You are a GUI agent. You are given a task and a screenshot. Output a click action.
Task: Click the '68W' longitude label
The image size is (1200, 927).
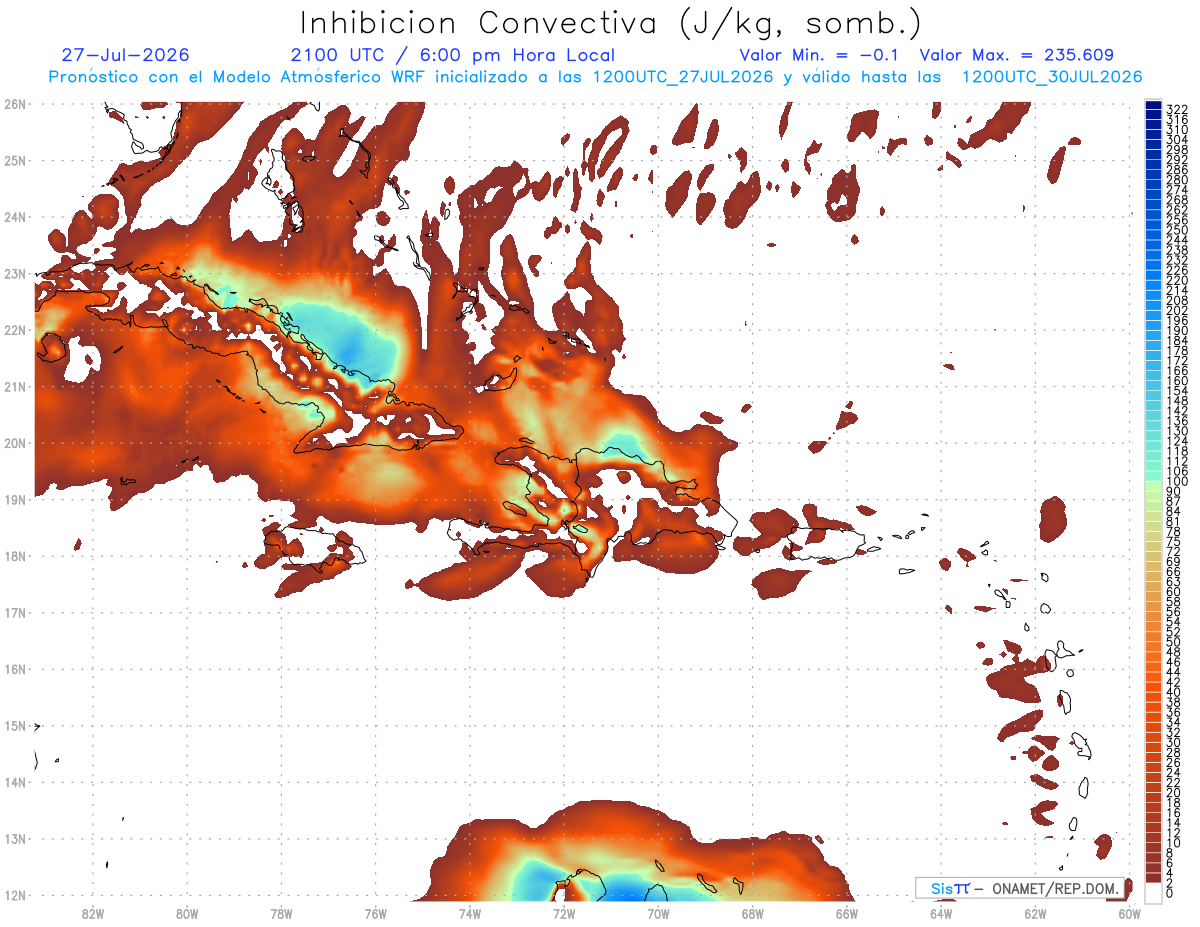(x=752, y=913)
